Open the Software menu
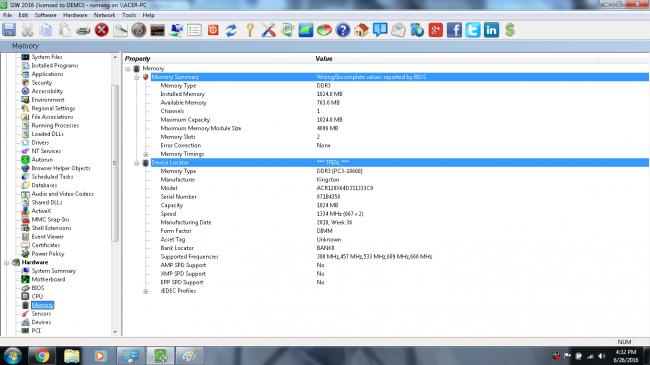 (x=45, y=15)
